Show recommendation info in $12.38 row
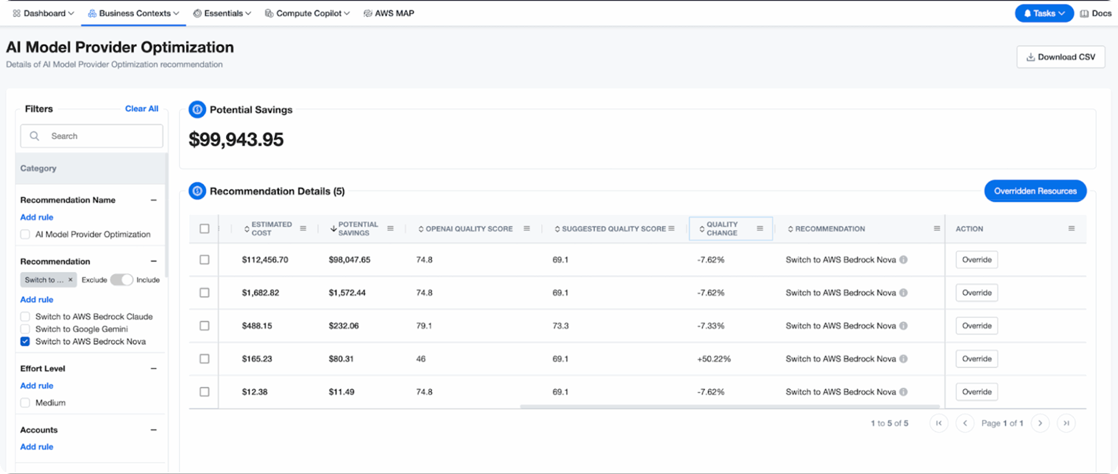The height and width of the screenshot is (474, 1118). click(903, 391)
